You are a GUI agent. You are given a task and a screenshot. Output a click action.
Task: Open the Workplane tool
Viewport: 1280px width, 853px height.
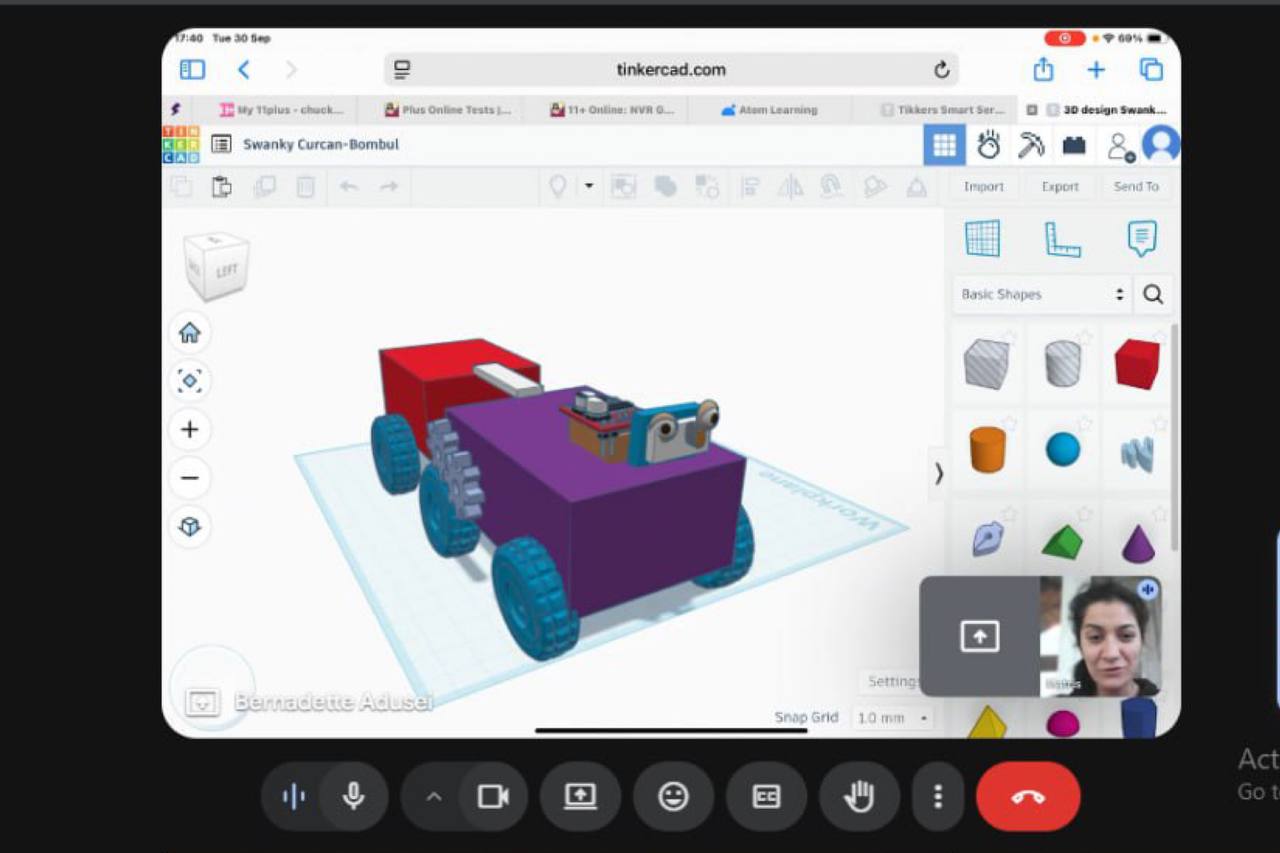coord(982,239)
